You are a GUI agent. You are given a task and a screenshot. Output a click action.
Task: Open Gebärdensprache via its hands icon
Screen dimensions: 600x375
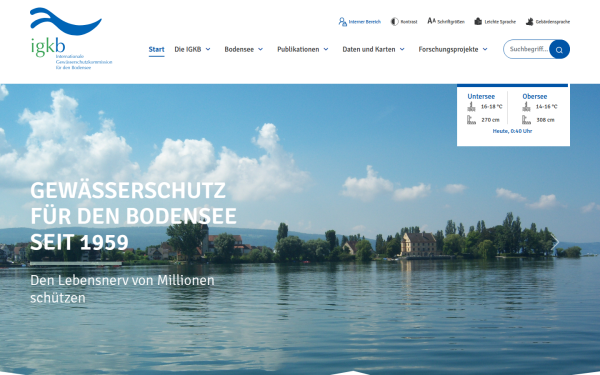pos(529,22)
